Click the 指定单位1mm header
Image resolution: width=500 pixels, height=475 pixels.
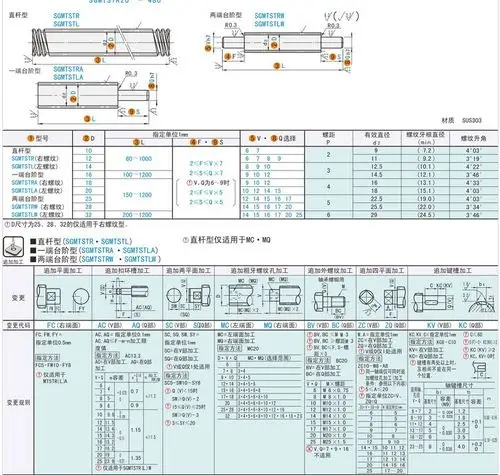pyautogui.click(x=171, y=134)
